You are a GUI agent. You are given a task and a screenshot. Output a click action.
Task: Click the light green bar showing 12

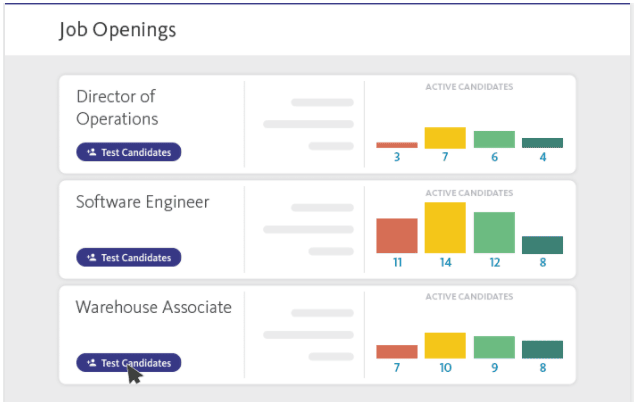(x=494, y=232)
